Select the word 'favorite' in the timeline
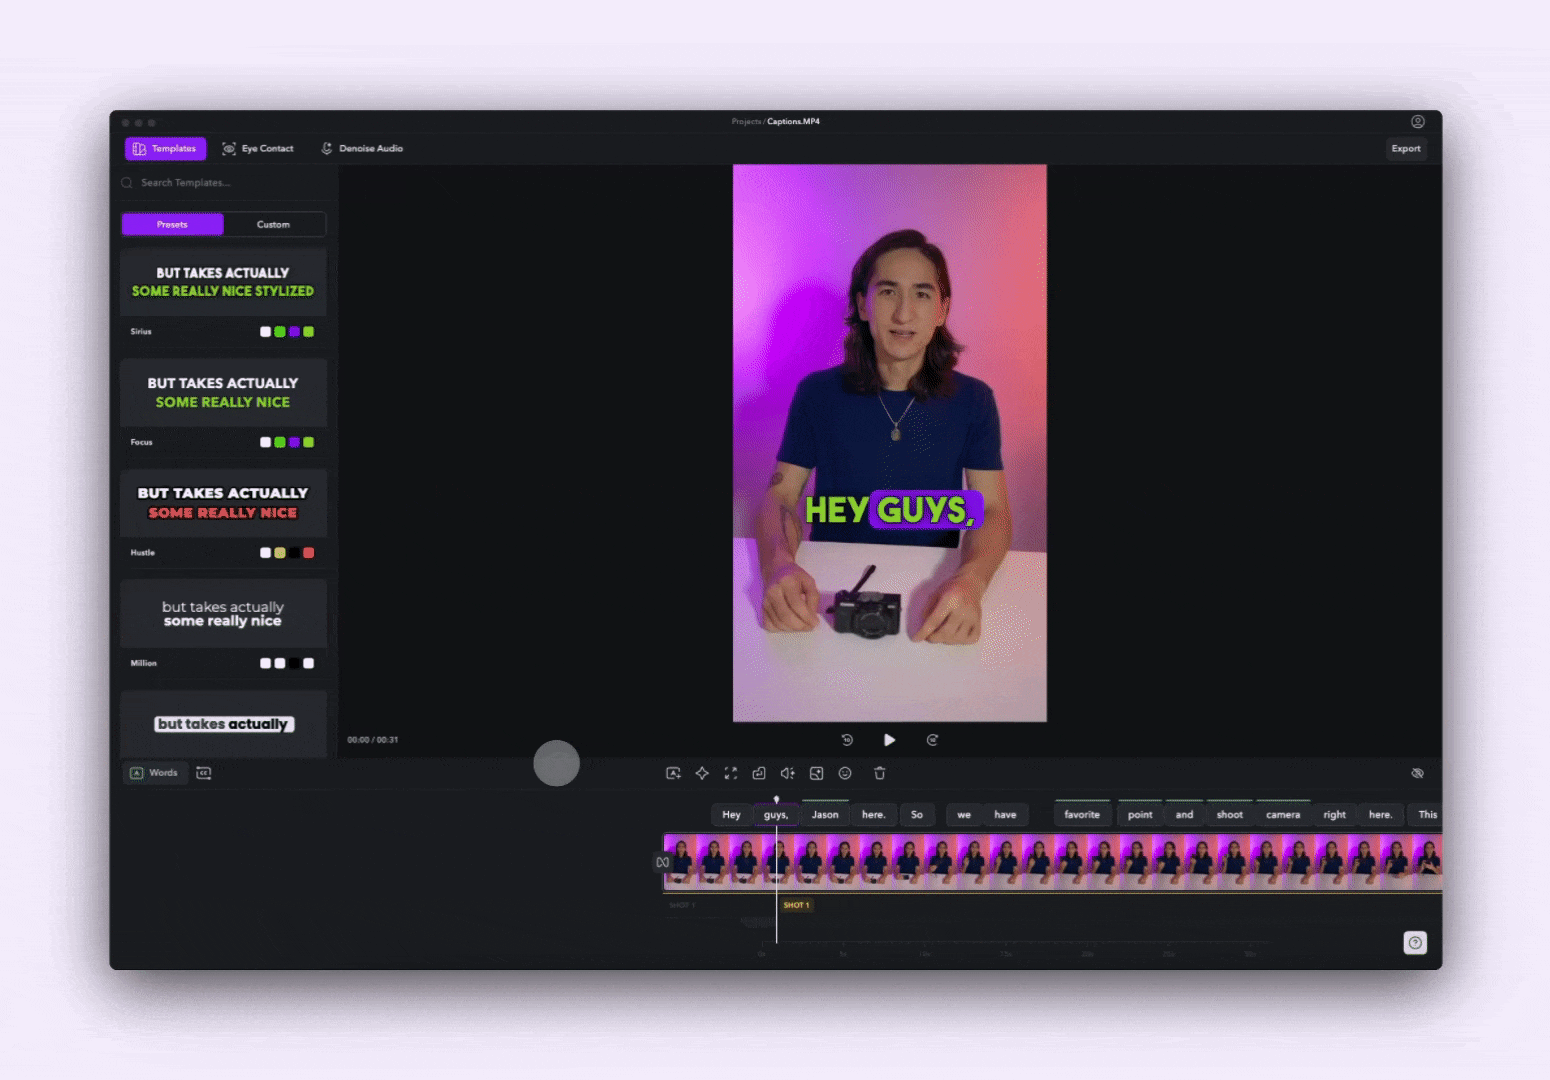Viewport: 1550px width, 1080px height. (1082, 815)
